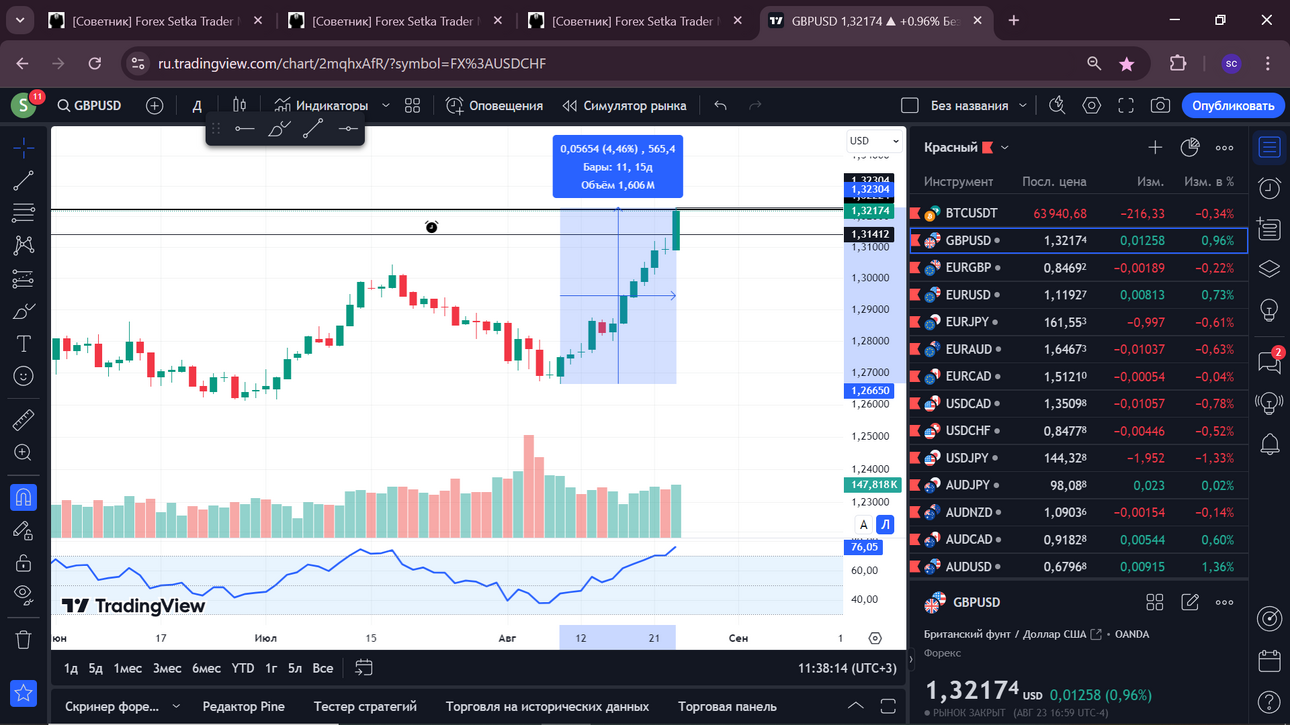Select the EURUSD row in watchlist
The height and width of the screenshot is (725, 1290).
point(1078,295)
